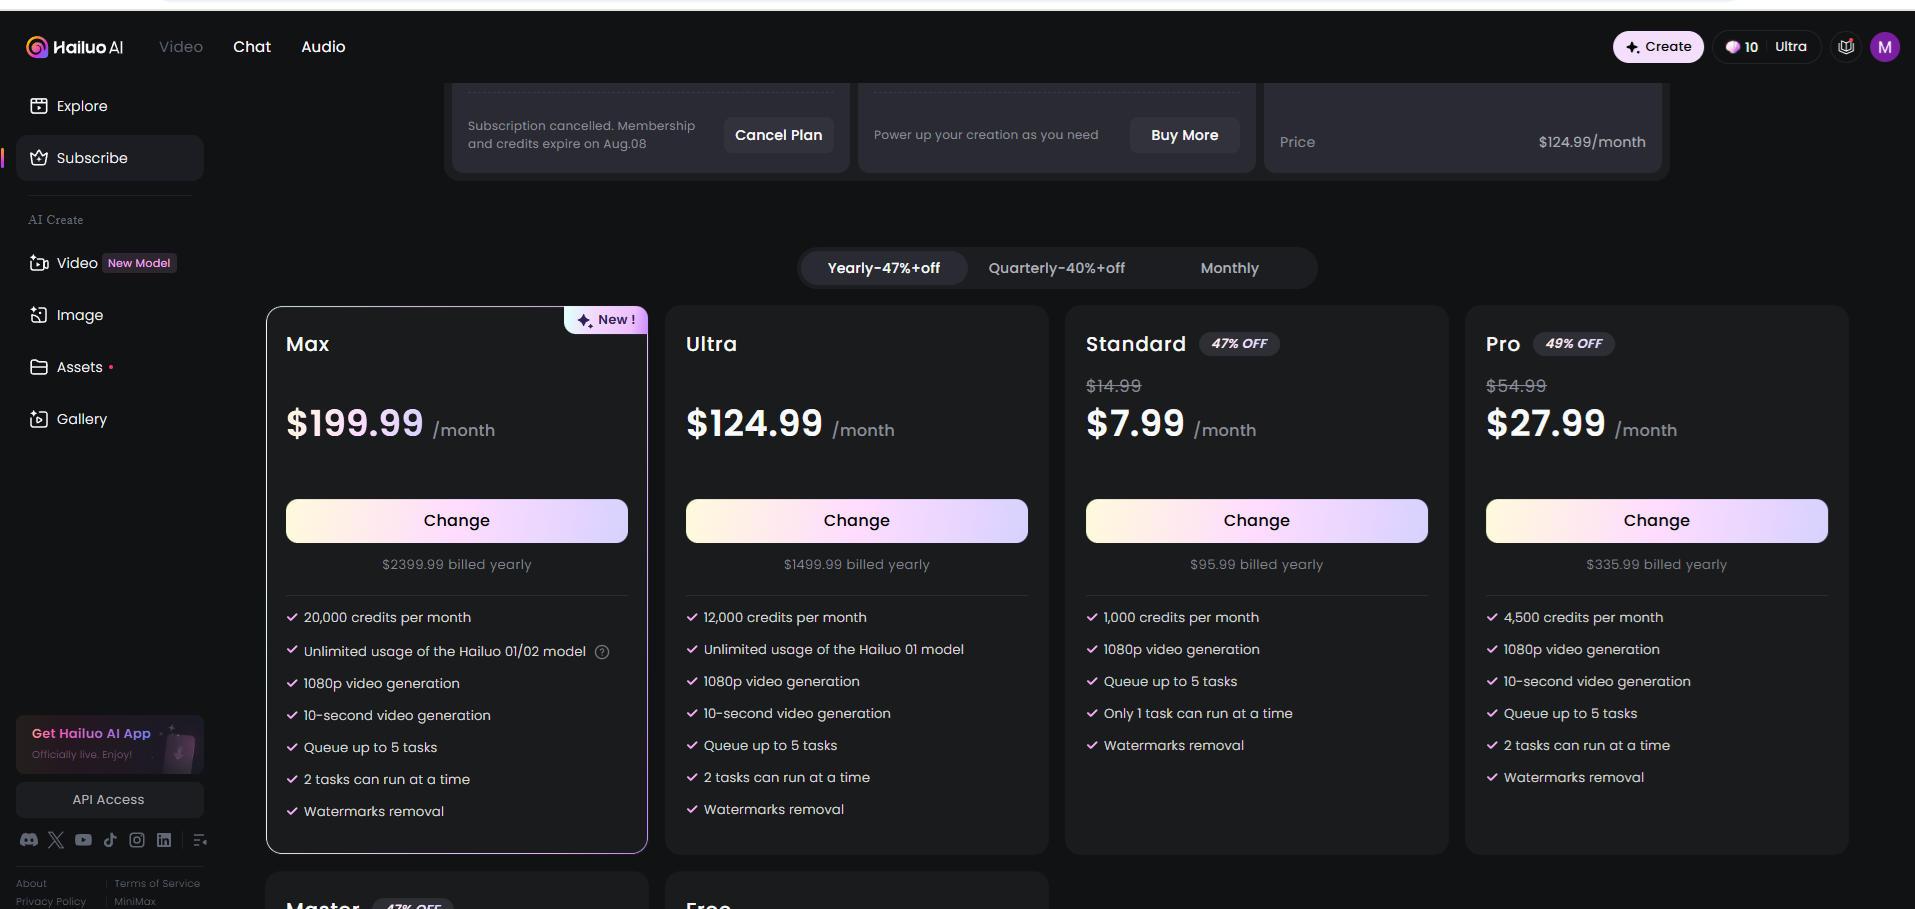Viewport: 1915px width, 909px height.
Task: Open the TikTok social icon
Action: [x=110, y=840]
